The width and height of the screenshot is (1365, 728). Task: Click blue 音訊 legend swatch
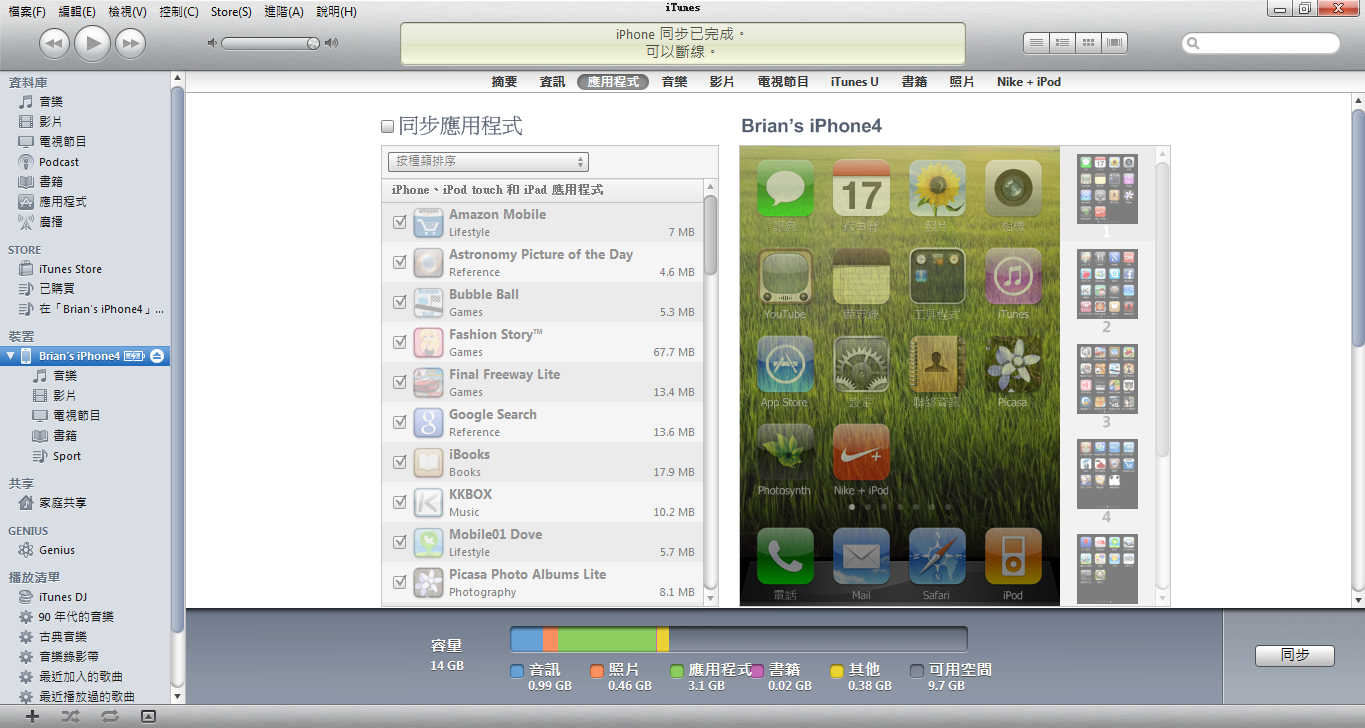[x=517, y=671]
